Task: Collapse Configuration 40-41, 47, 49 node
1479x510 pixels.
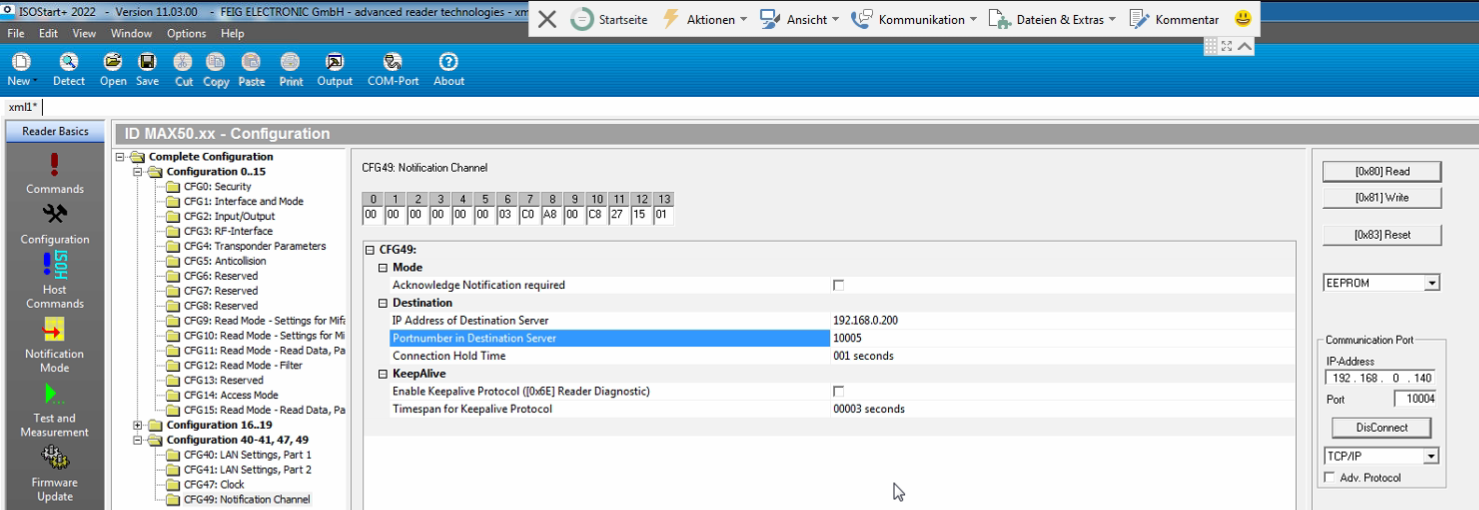Action: (138, 440)
